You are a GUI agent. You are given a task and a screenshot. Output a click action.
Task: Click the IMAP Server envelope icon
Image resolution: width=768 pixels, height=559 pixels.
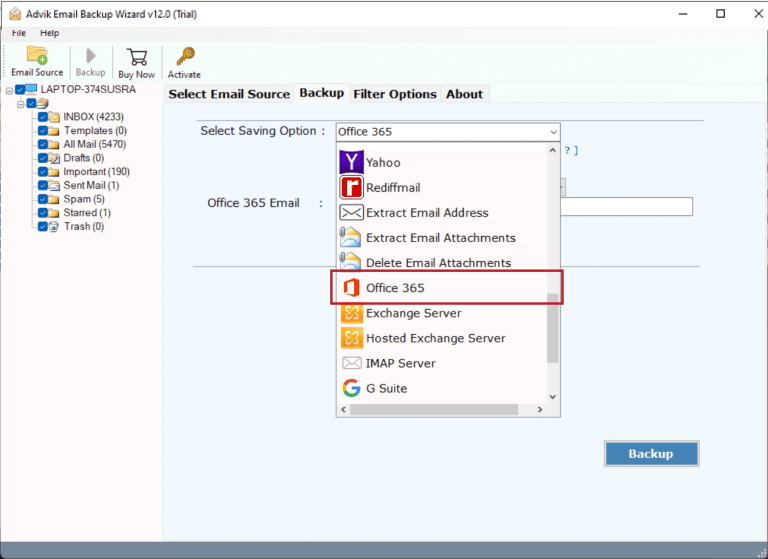pyautogui.click(x=352, y=363)
